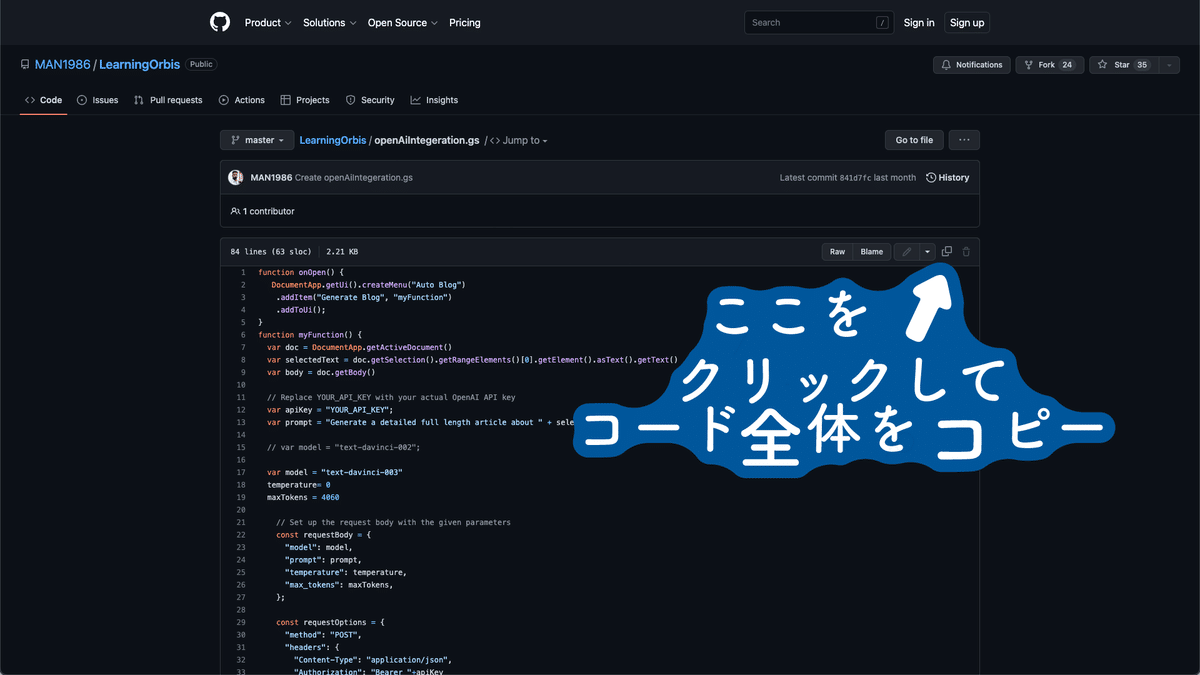Screen dimensions: 1200x675
Task: Click the "2.21 KB" file size text
Action: tap(342, 252)
